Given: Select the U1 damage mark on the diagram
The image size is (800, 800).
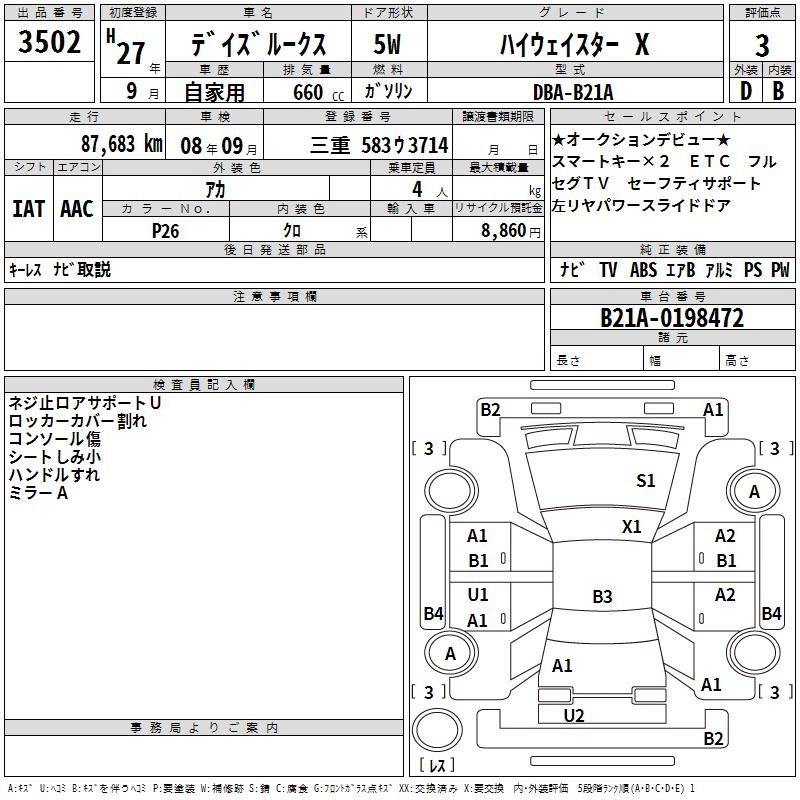Looking at the screenshot, I should point(478,595).
